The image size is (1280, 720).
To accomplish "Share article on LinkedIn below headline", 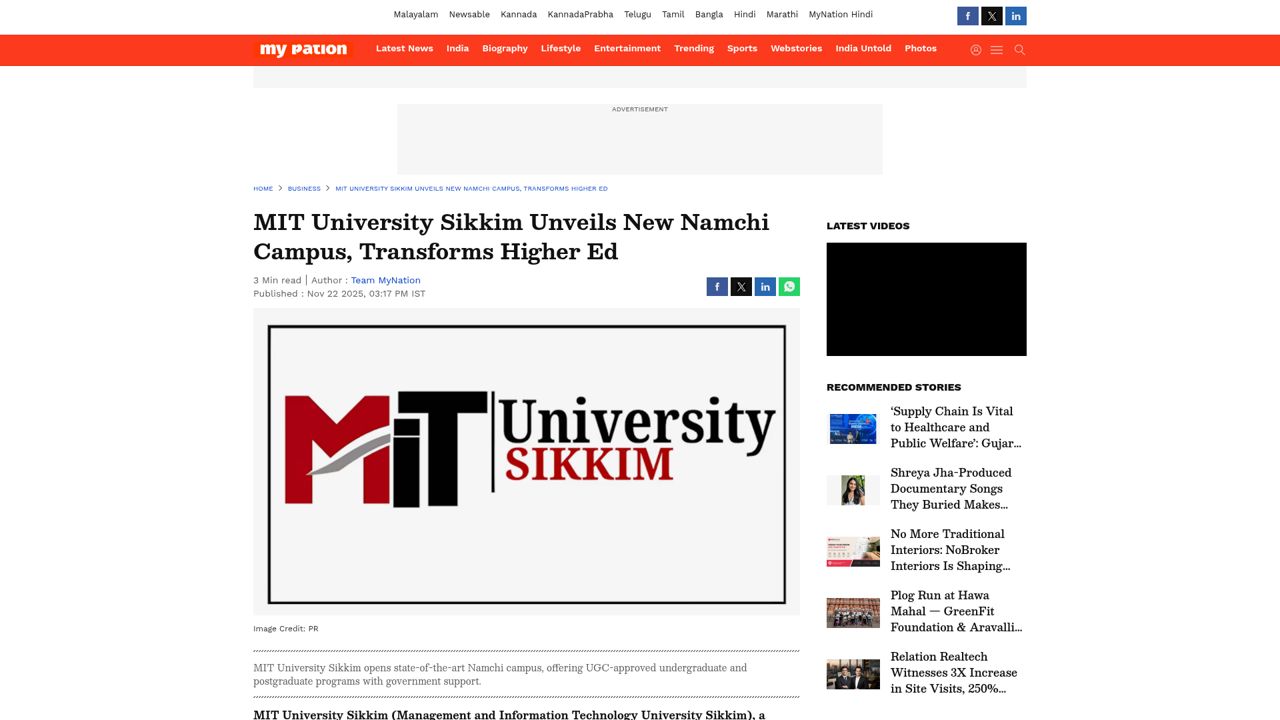I will pyautogui.click(x=765, y=287).
